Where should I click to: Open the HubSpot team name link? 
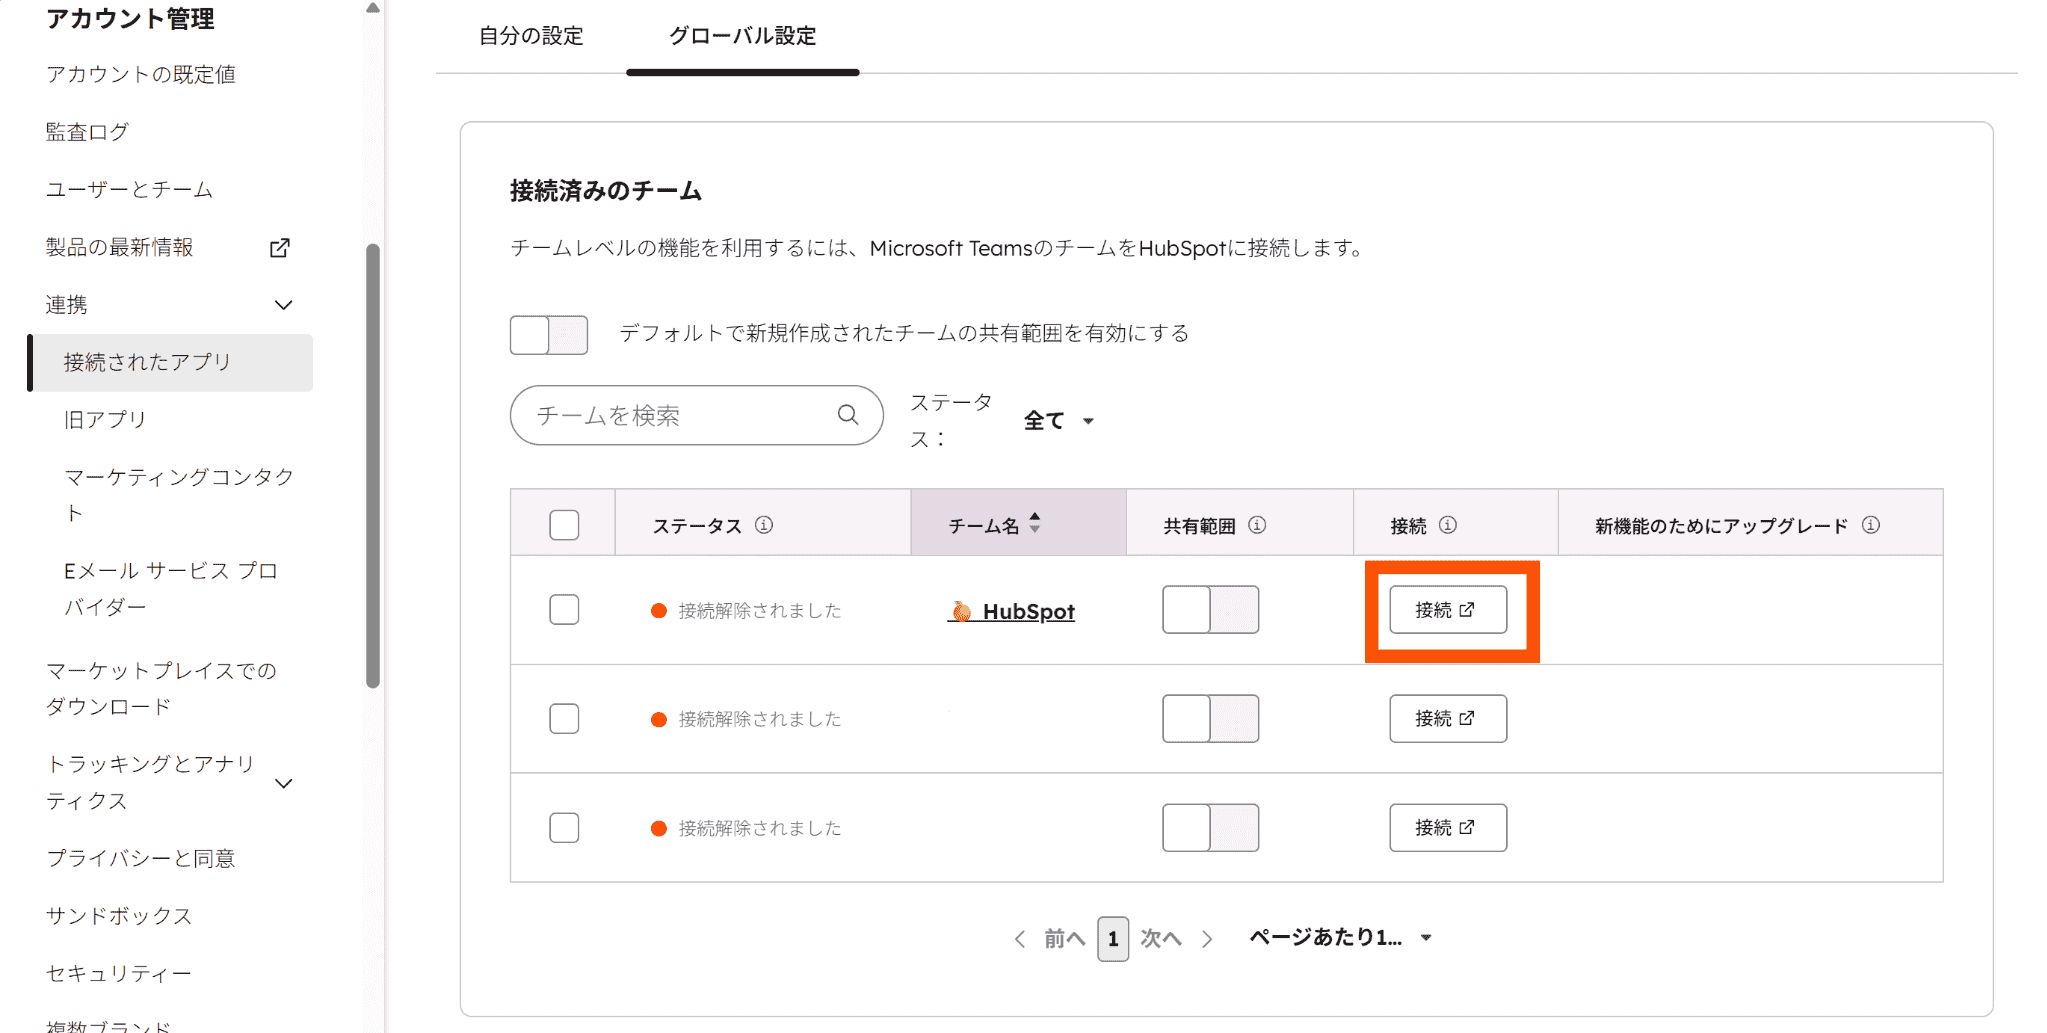pyautogui.click(x=1027, y=611)
